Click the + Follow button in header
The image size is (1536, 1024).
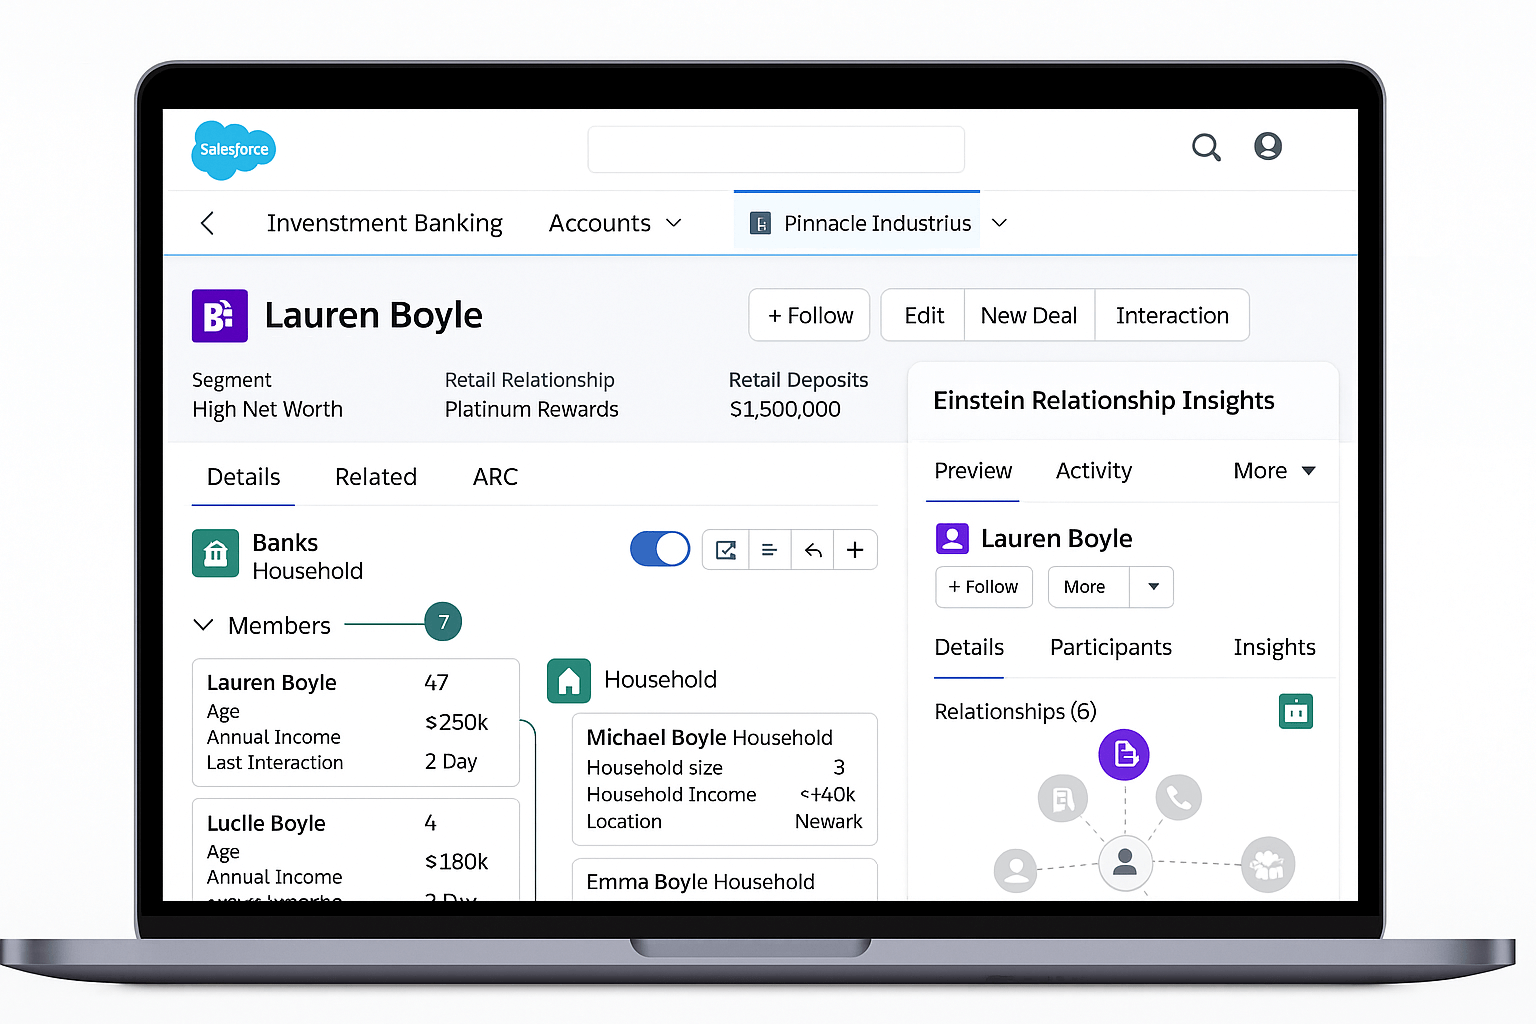[x=809, y=316]
